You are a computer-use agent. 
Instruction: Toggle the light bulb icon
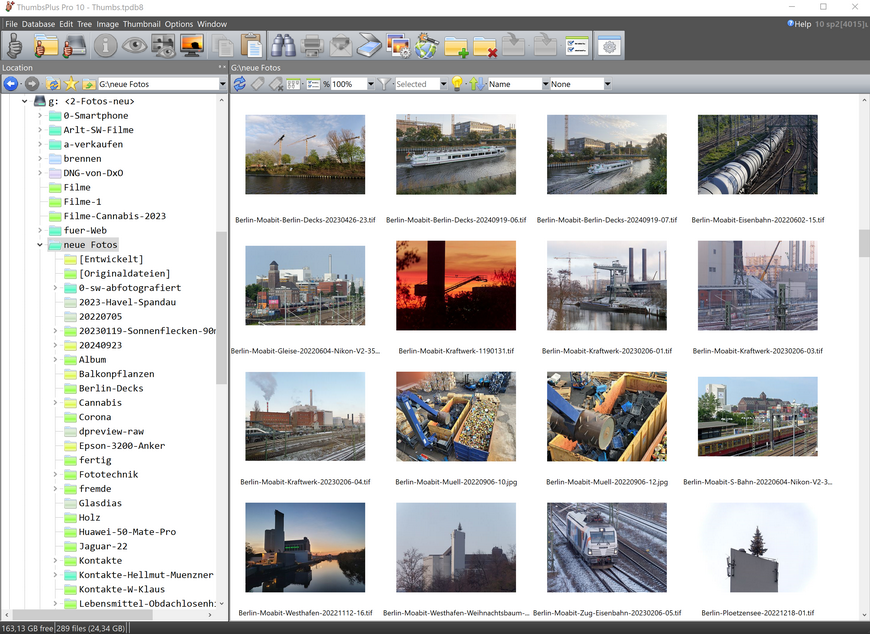[457, 84]
